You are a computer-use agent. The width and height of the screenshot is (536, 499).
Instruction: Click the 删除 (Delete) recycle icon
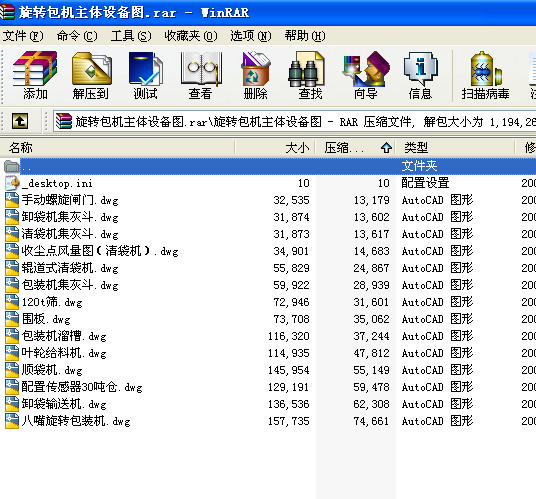click(x=255, y=69)
